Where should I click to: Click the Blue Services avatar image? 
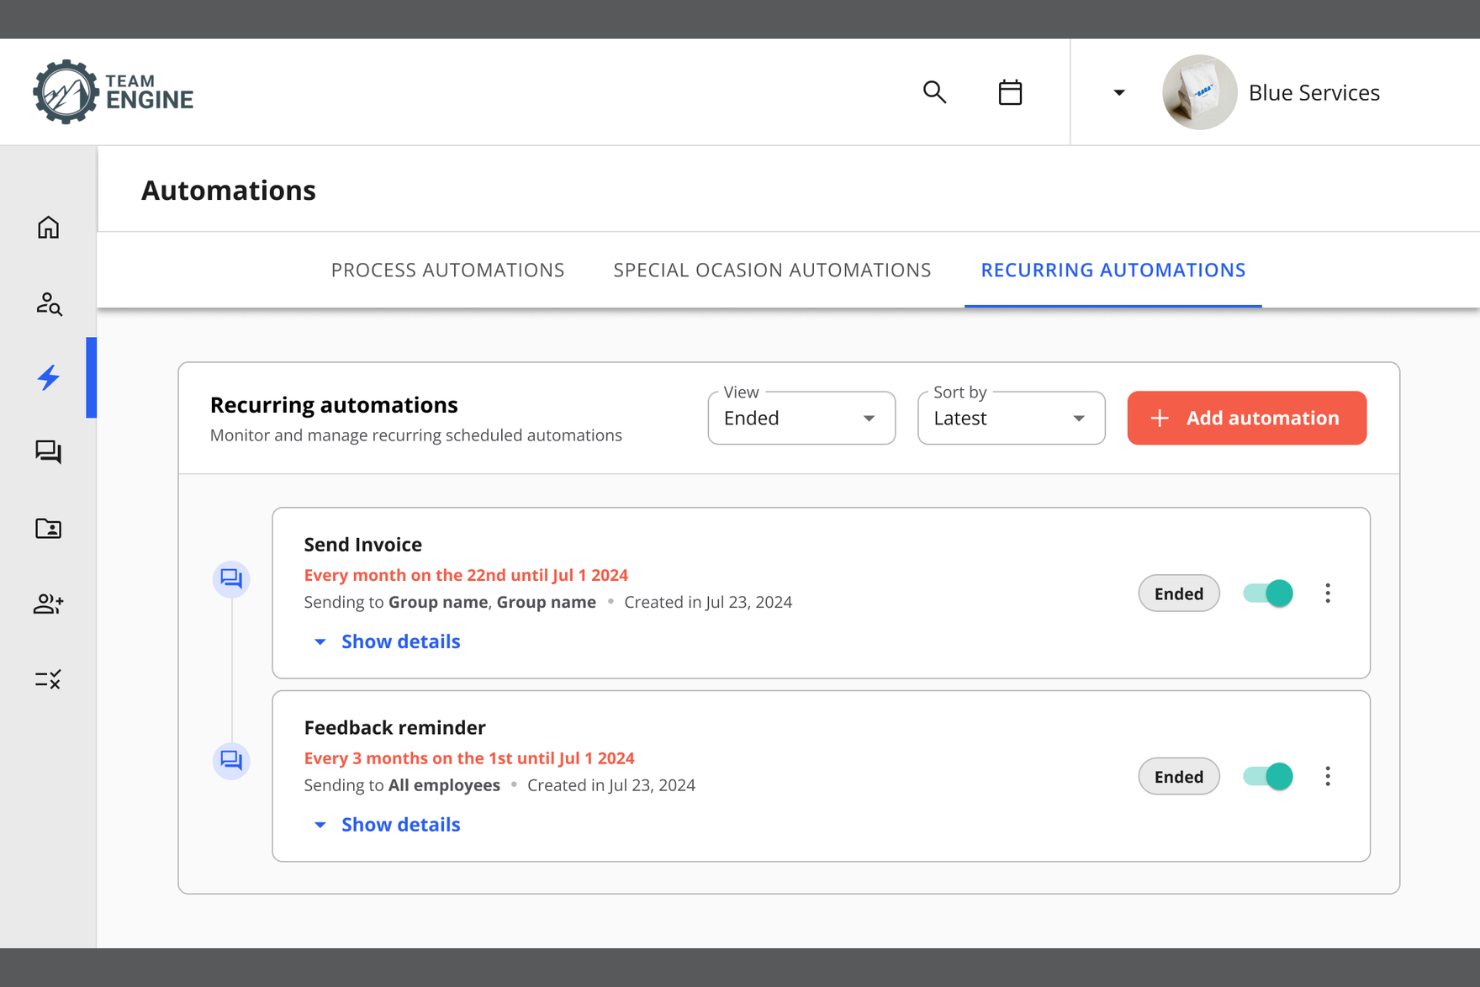coord(1199,92)
